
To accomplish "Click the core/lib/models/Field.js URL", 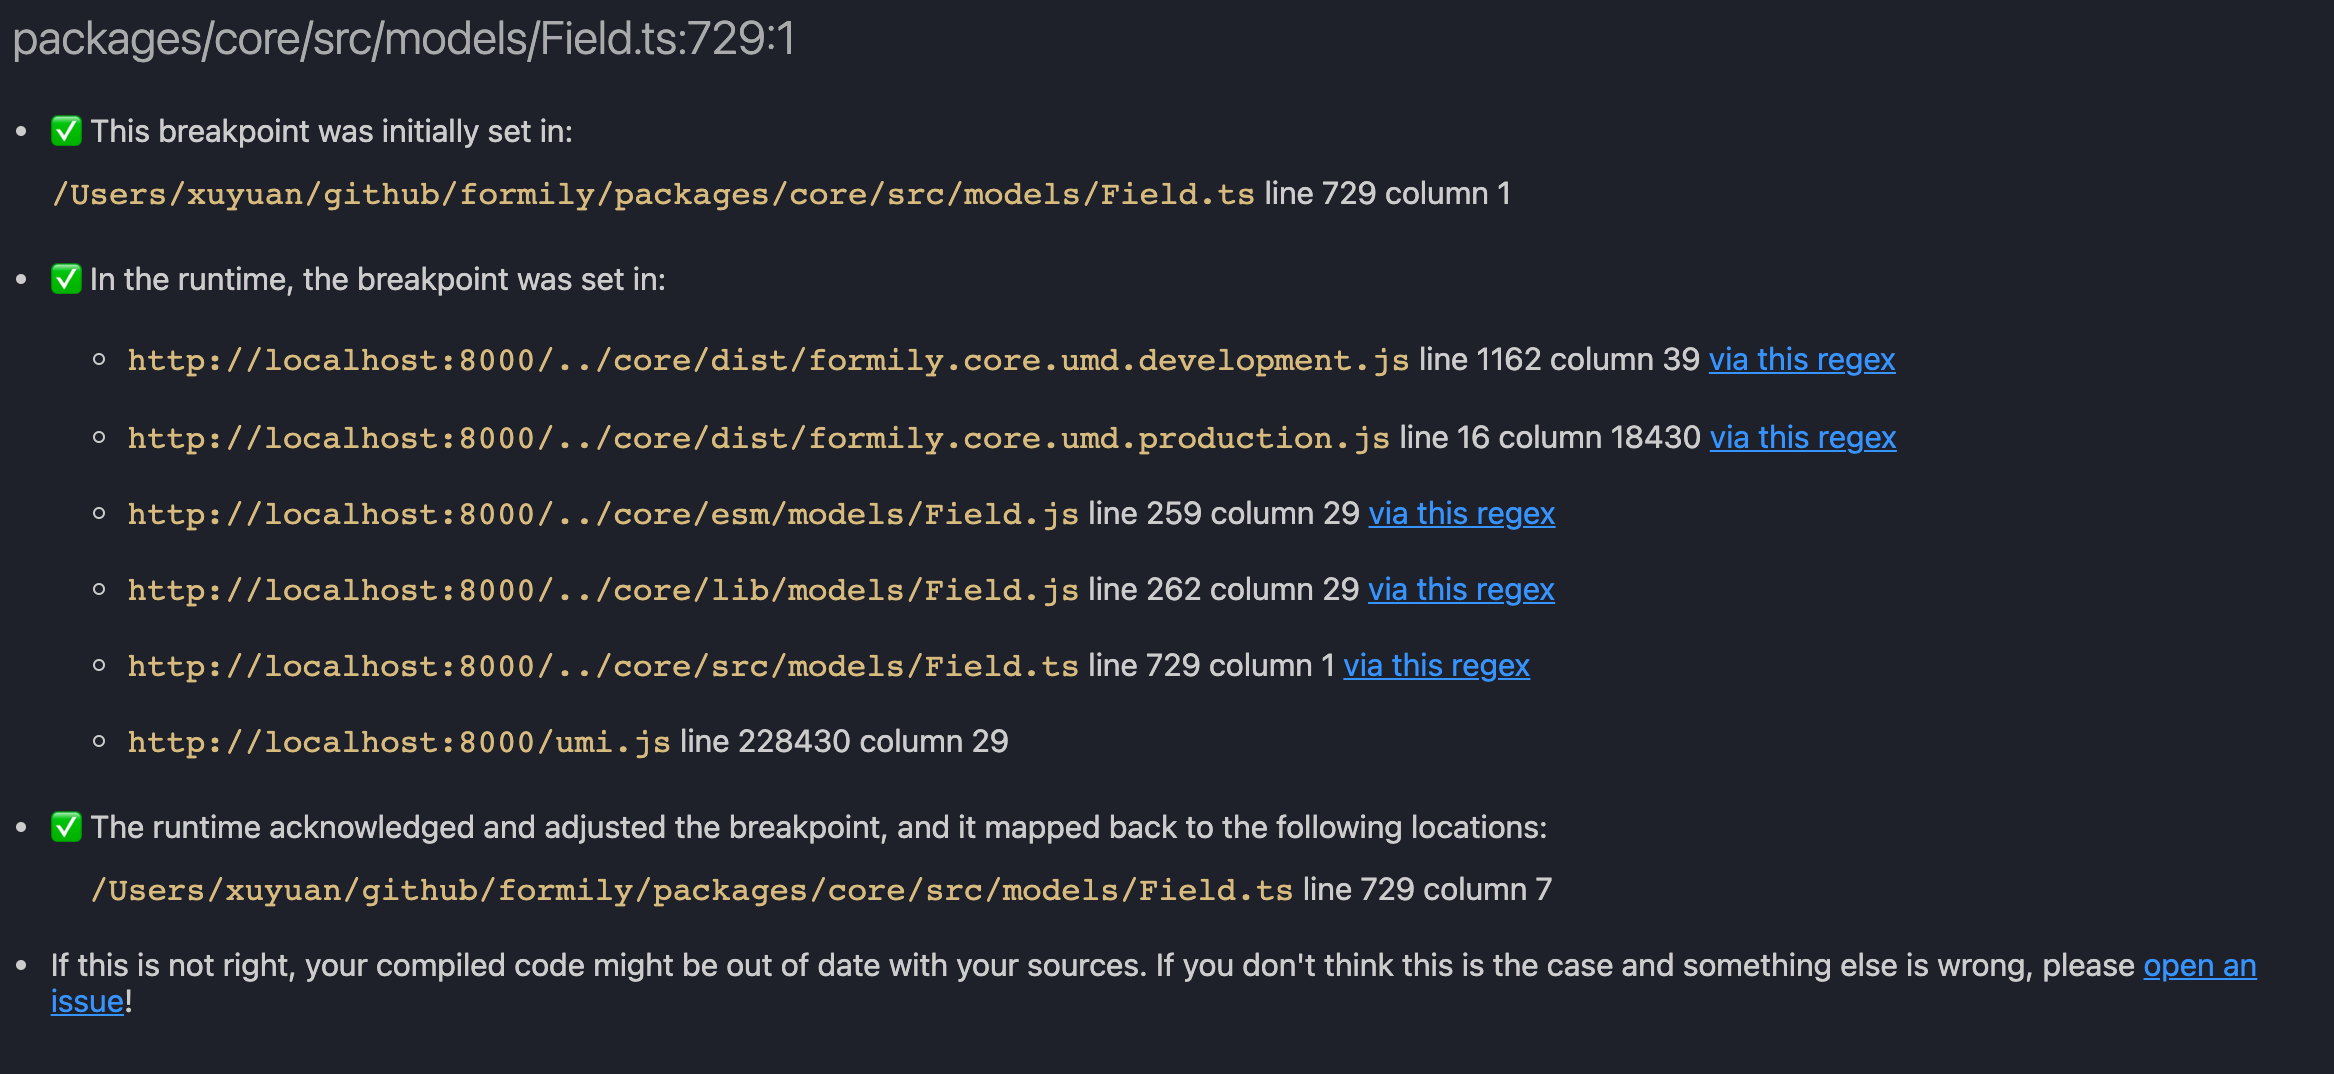I will 602,590.
